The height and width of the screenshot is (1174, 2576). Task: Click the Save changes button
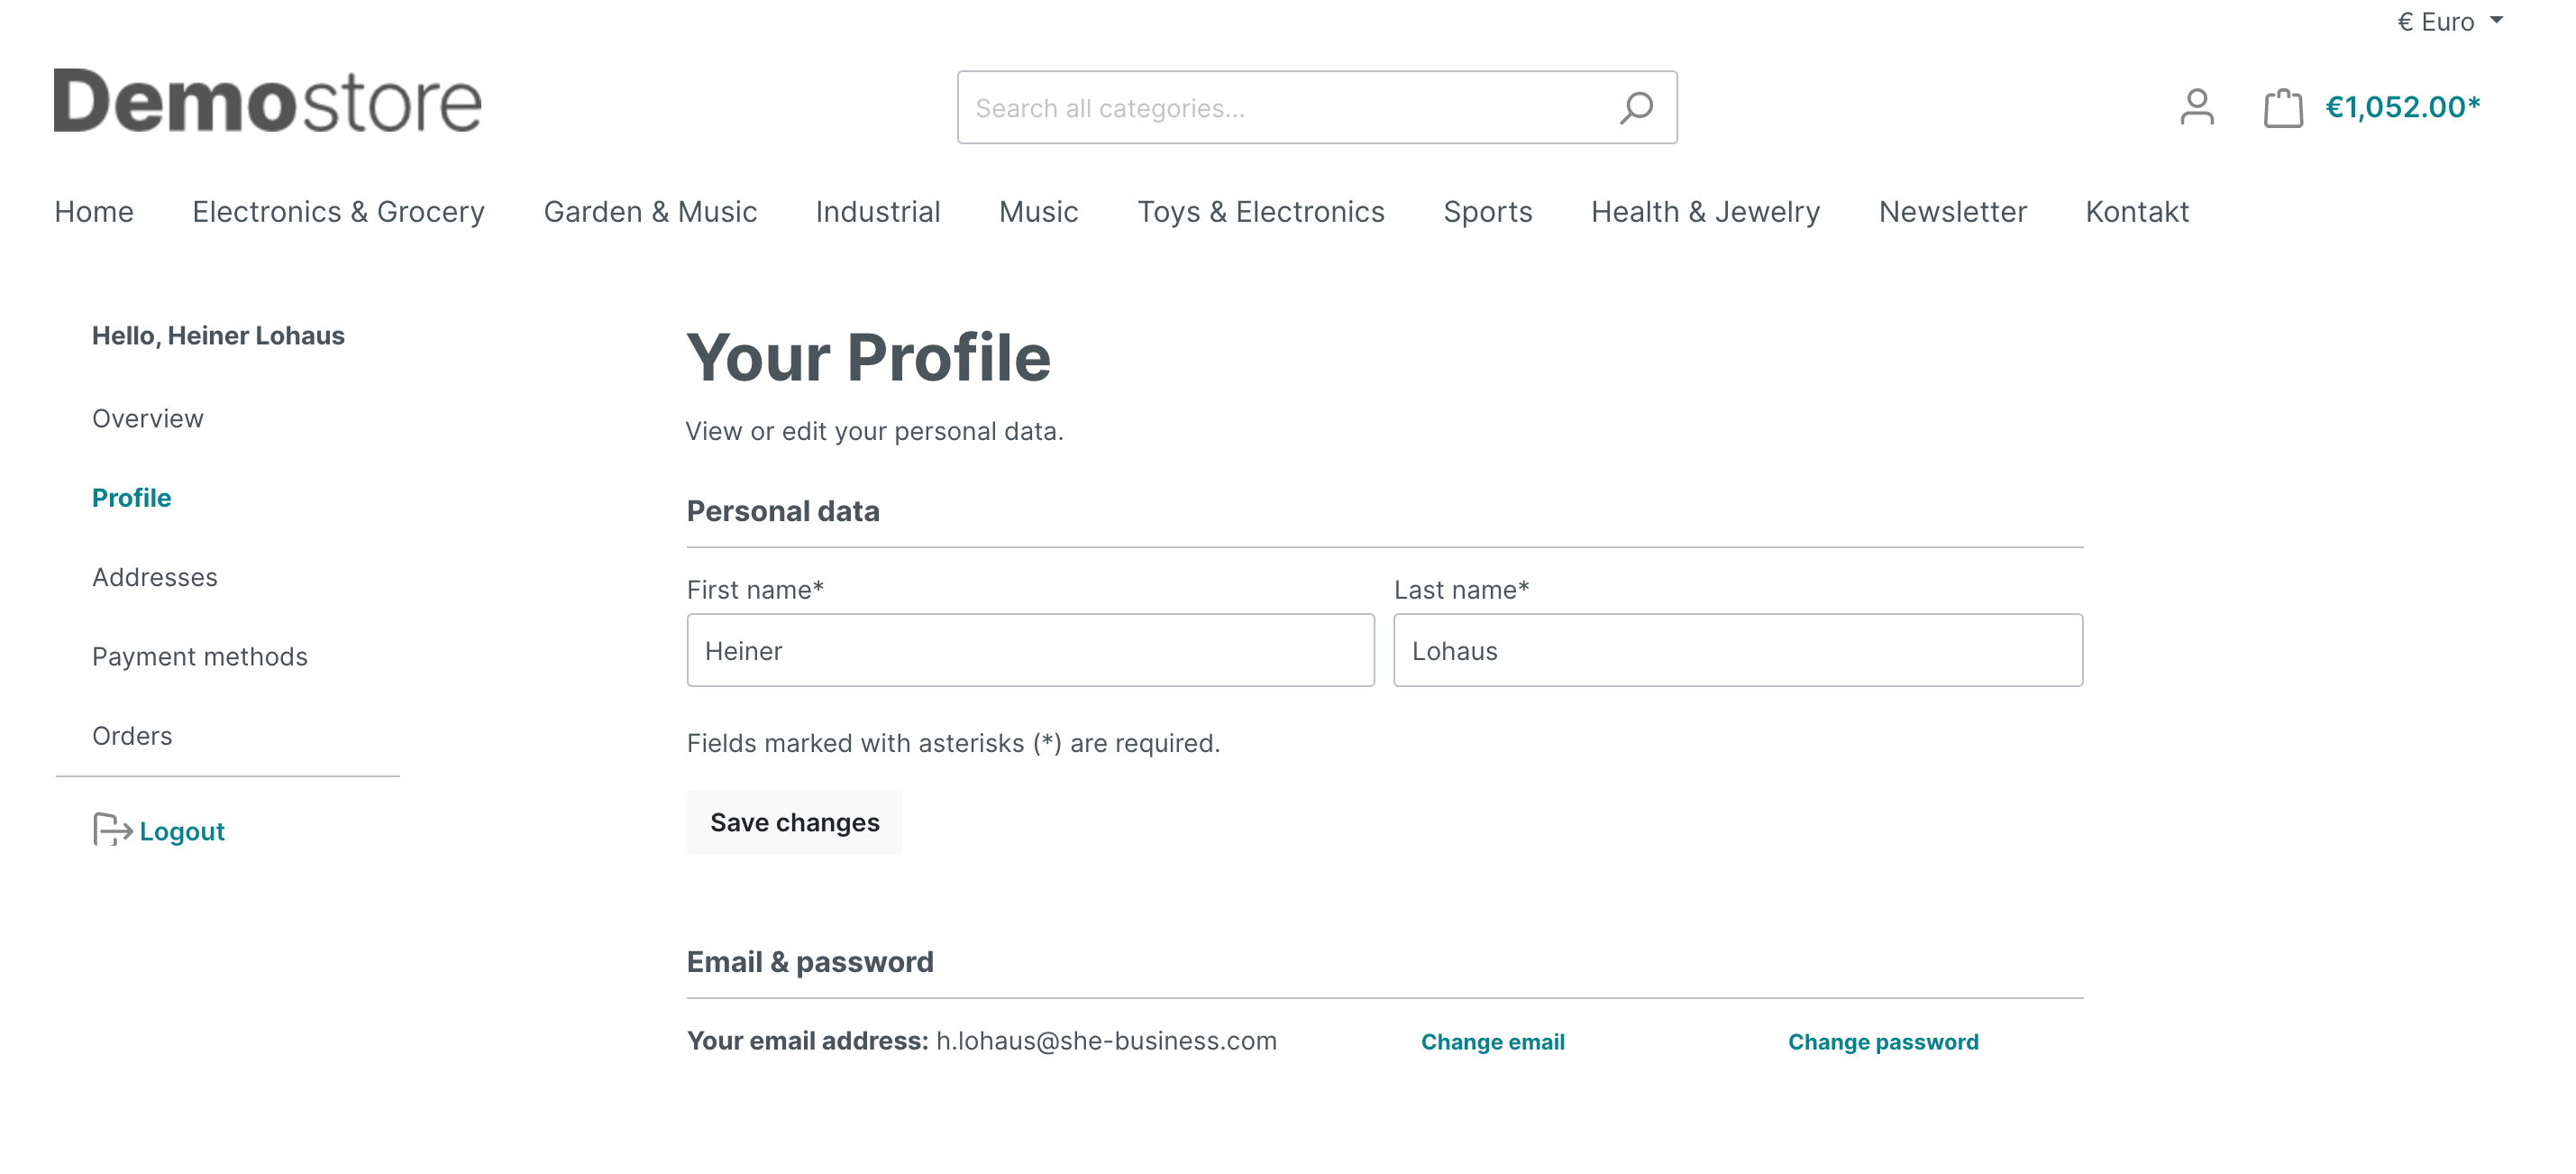[795, 821]
